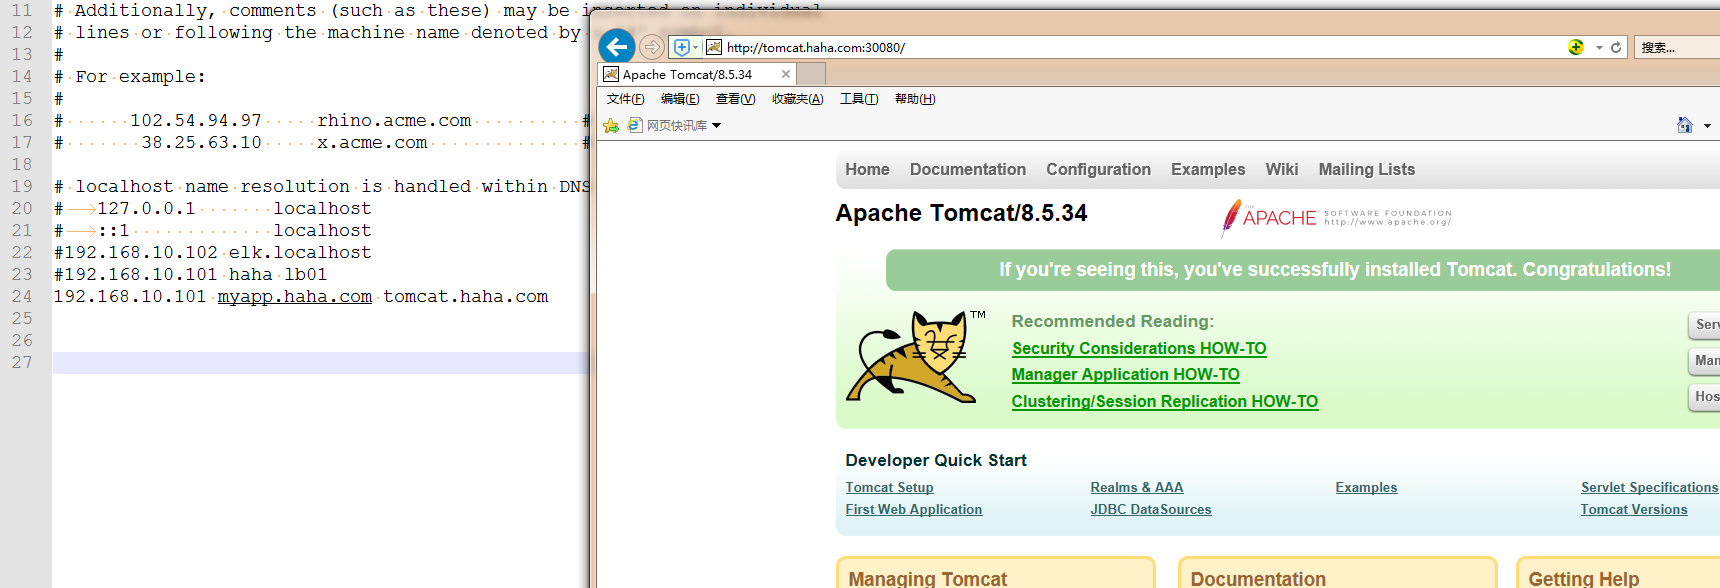Click myapp.haha.com in the editor line 24
Image resolution: width=1720 pixels, height=588 pixels.
pos(295,296)
